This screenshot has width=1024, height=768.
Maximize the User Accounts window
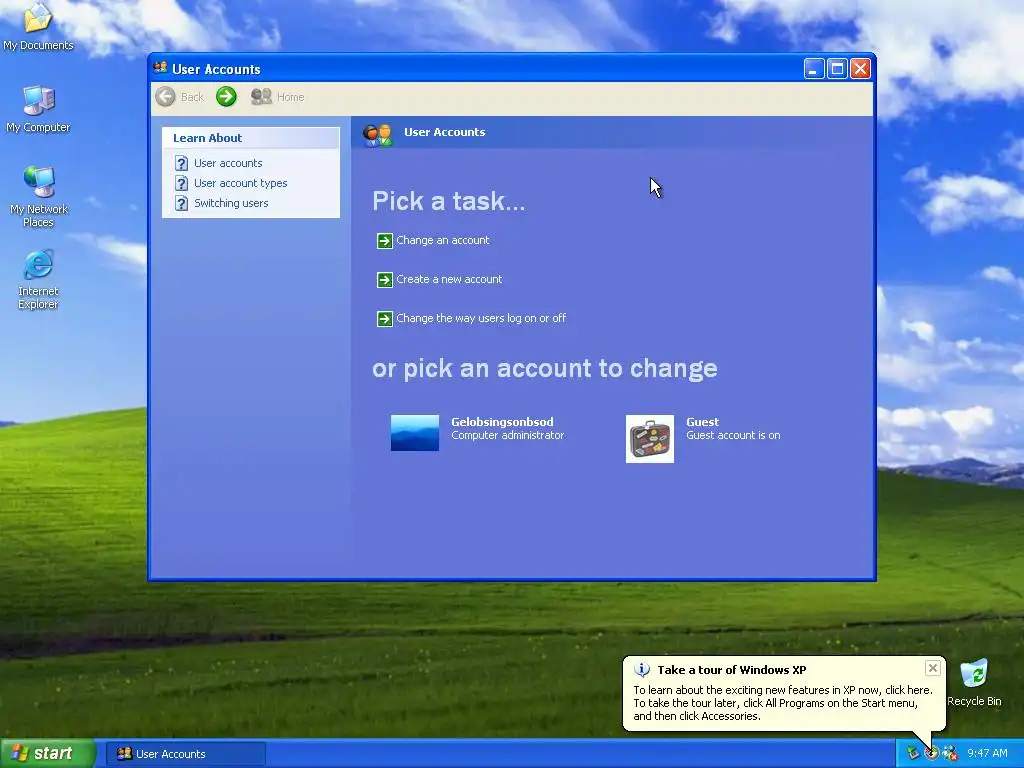point(837,69)
